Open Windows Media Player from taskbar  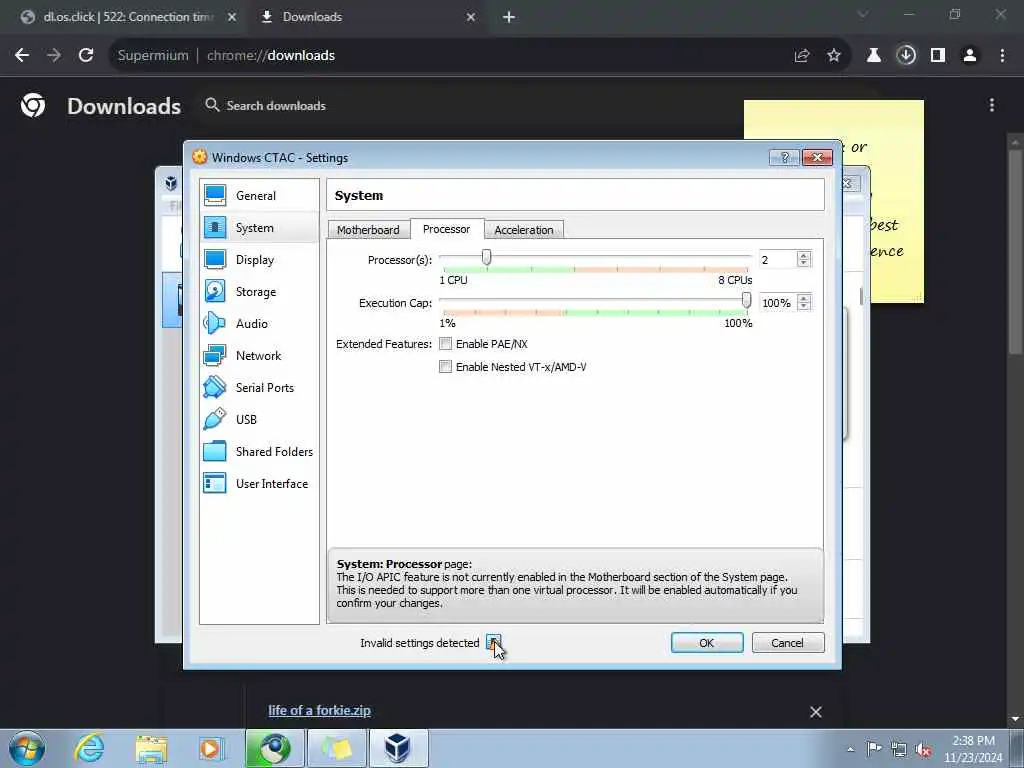211,748
